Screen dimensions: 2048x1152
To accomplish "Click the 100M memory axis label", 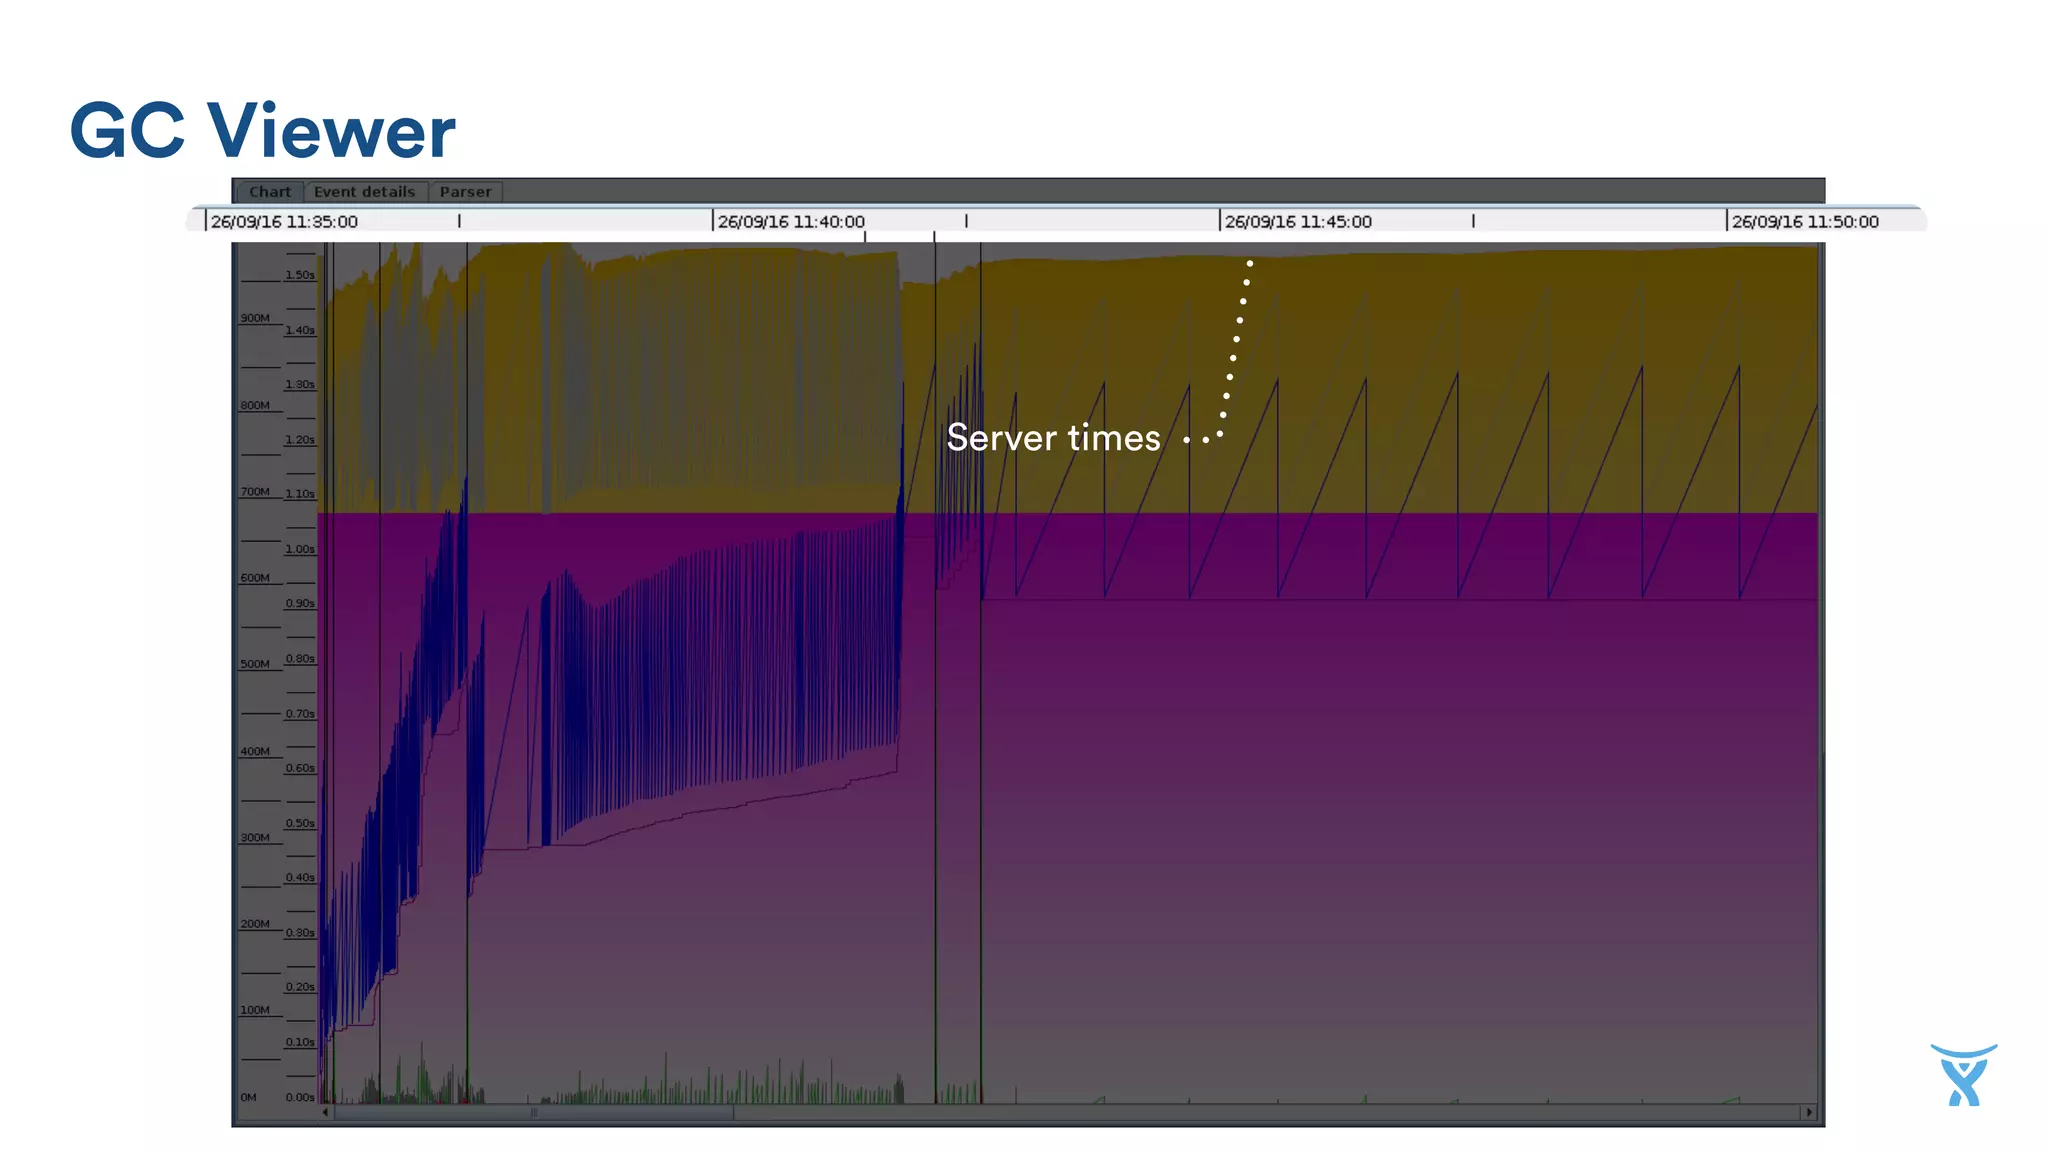I will (x=255, y=1010).
